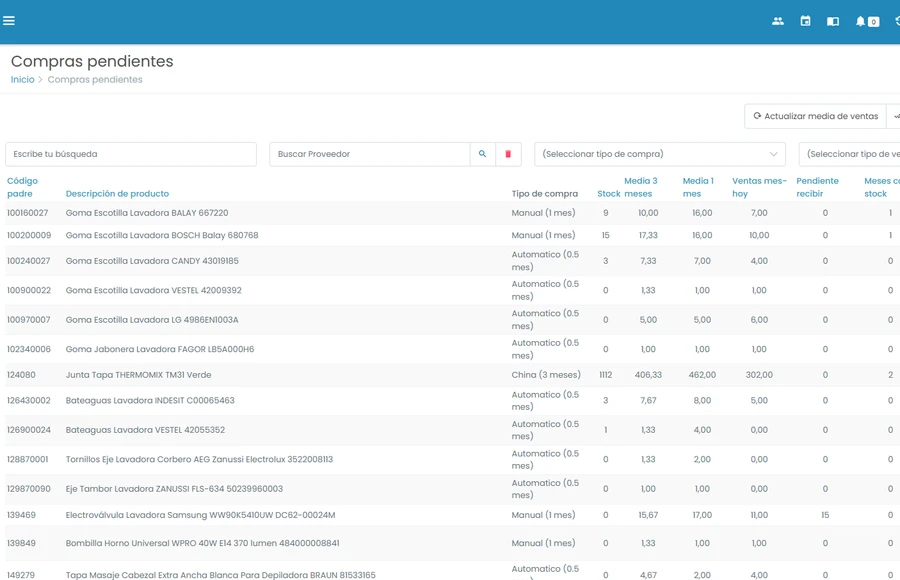This screenshot has width=900, height=580.
Task: Click China (3 meses) purchase type
Action: [546, 374]
